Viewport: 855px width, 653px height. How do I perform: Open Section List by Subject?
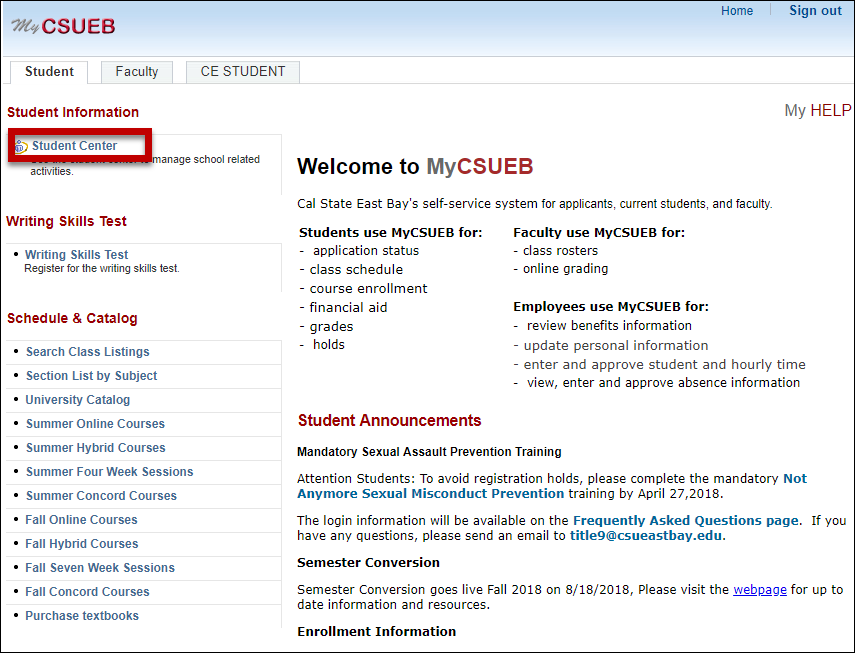(x=92, y=376)
